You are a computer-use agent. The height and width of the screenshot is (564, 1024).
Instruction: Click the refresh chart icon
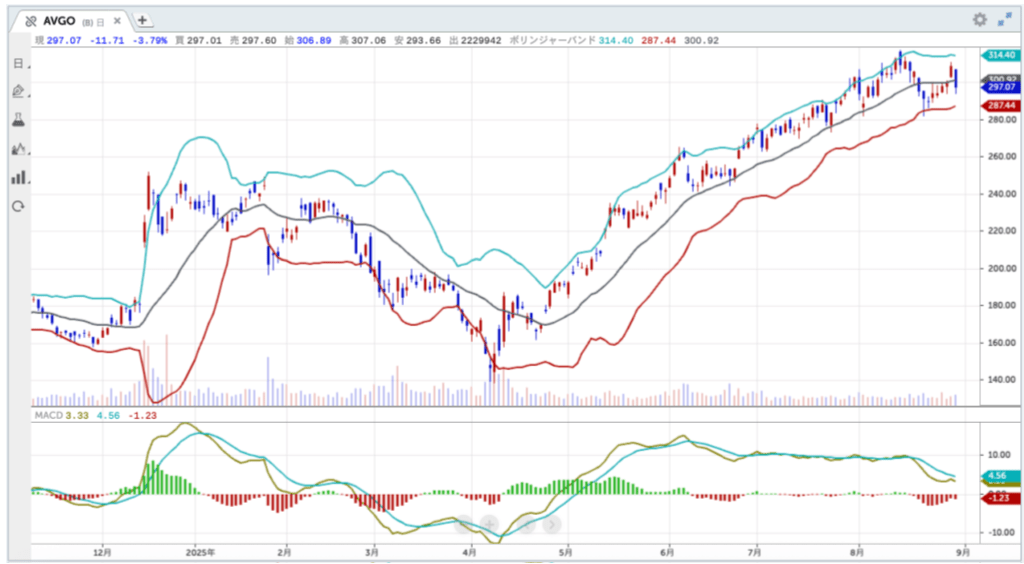pyautogui.click(x=18, y=206)
